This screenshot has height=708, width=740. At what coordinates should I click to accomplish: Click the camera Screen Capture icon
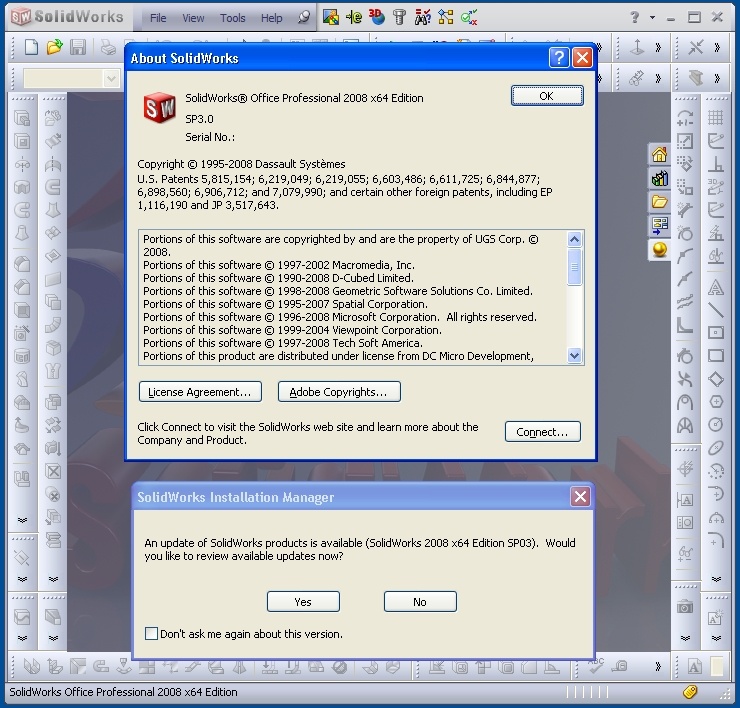685,607
